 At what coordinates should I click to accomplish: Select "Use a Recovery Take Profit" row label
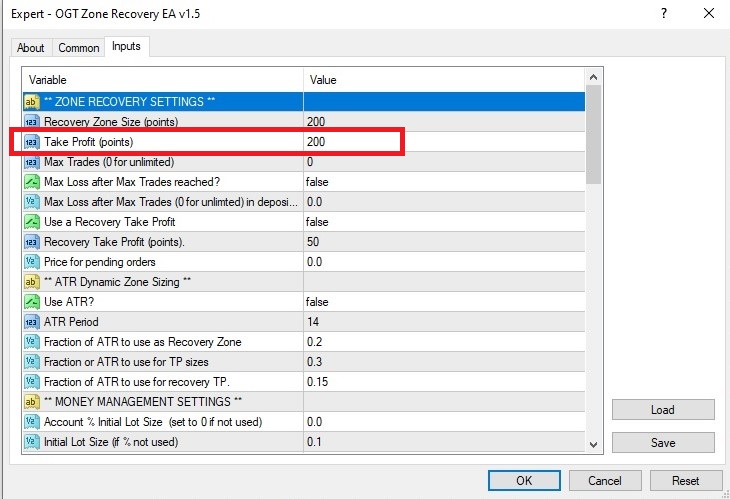click(x=109, y=222)
